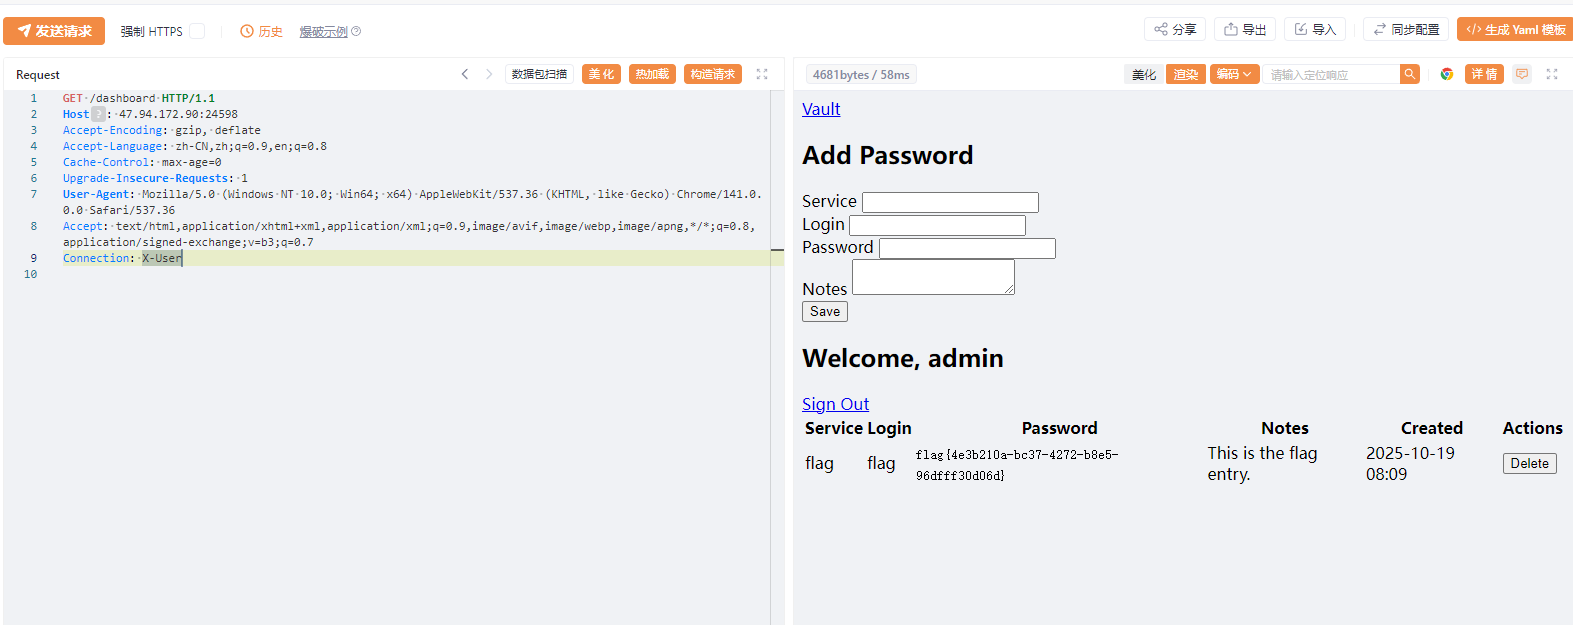Click the Sign Out link

point(835,404)
